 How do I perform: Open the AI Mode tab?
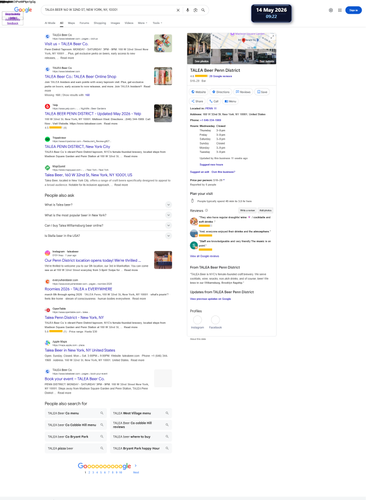[50, 23]
